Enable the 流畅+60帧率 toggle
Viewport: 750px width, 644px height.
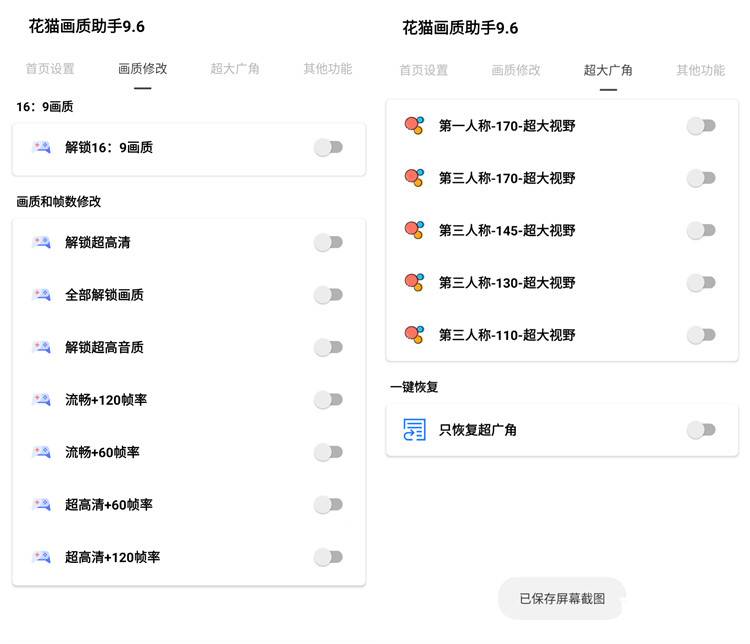pyautogui.click(x=329, y=452)
